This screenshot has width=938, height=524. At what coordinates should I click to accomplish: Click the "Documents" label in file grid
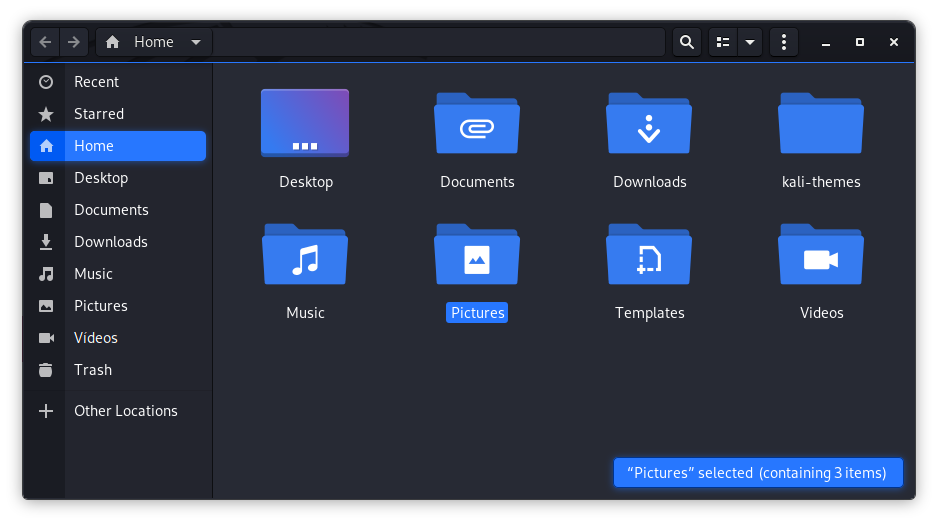(x=477, y=182)
